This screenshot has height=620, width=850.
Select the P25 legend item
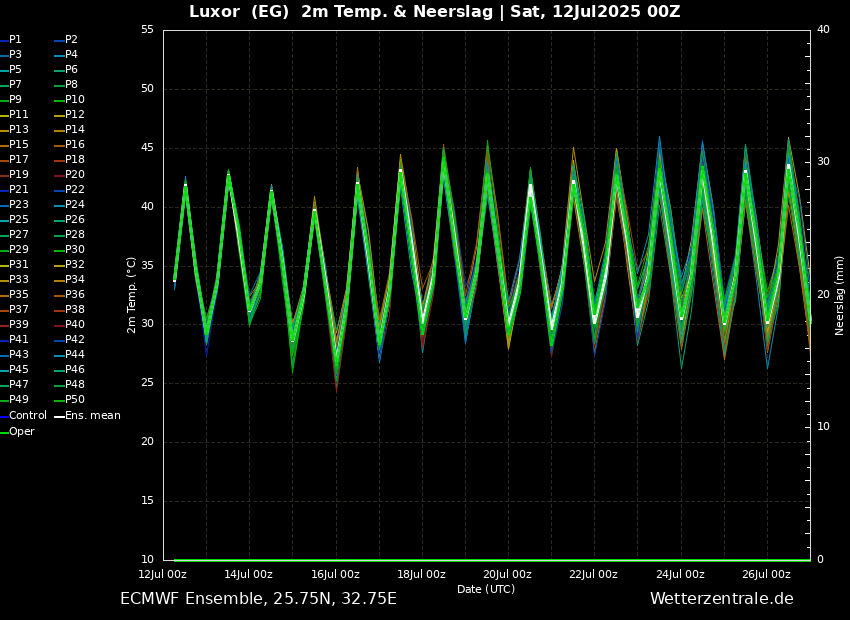(19, 220)
